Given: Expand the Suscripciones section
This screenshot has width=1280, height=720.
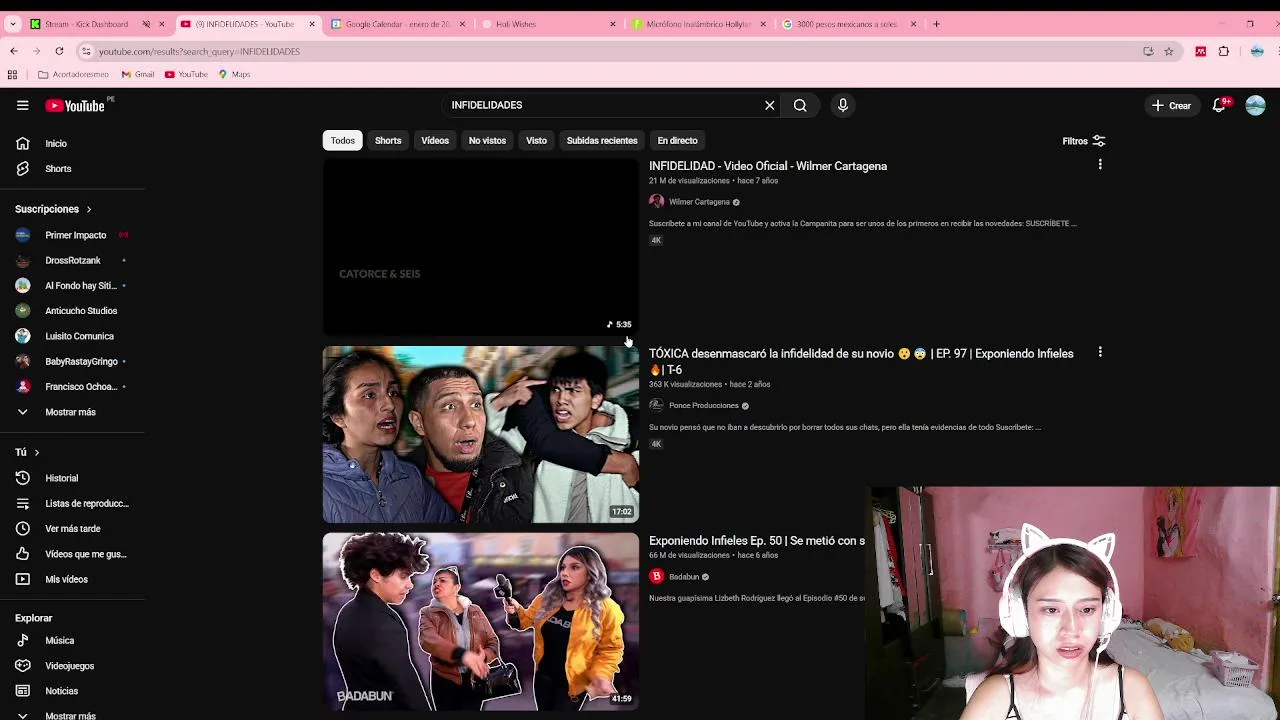Looking at the screenshot, I should [53, 209].
